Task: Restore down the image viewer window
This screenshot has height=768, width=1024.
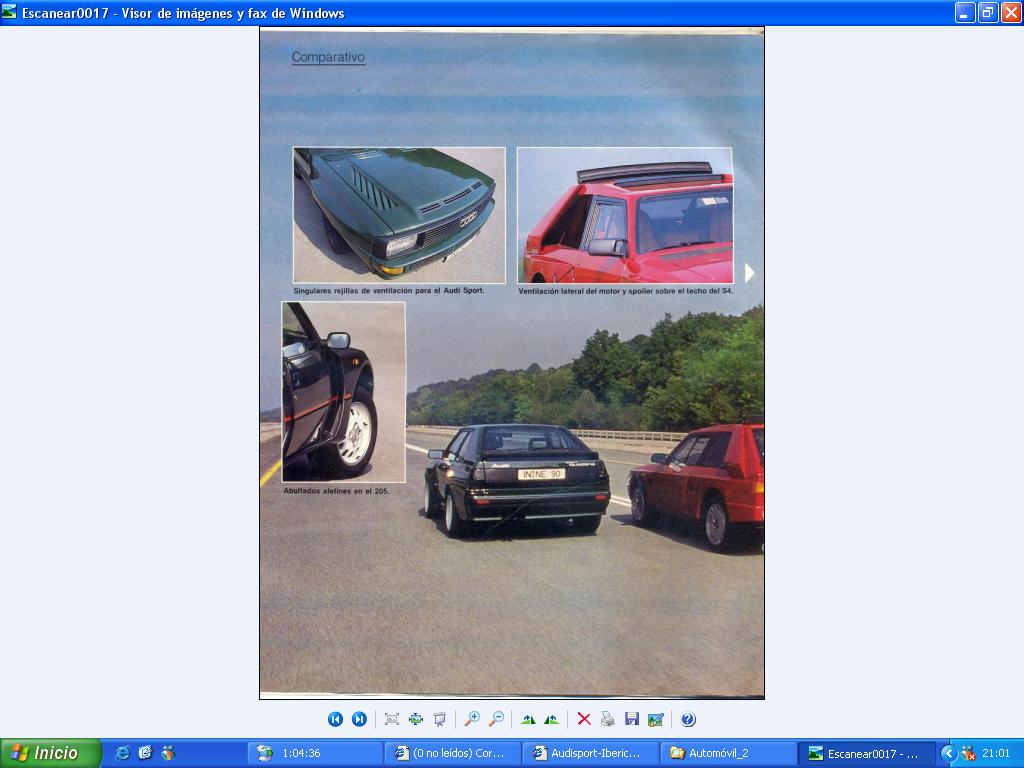Action: pos(988,12)
